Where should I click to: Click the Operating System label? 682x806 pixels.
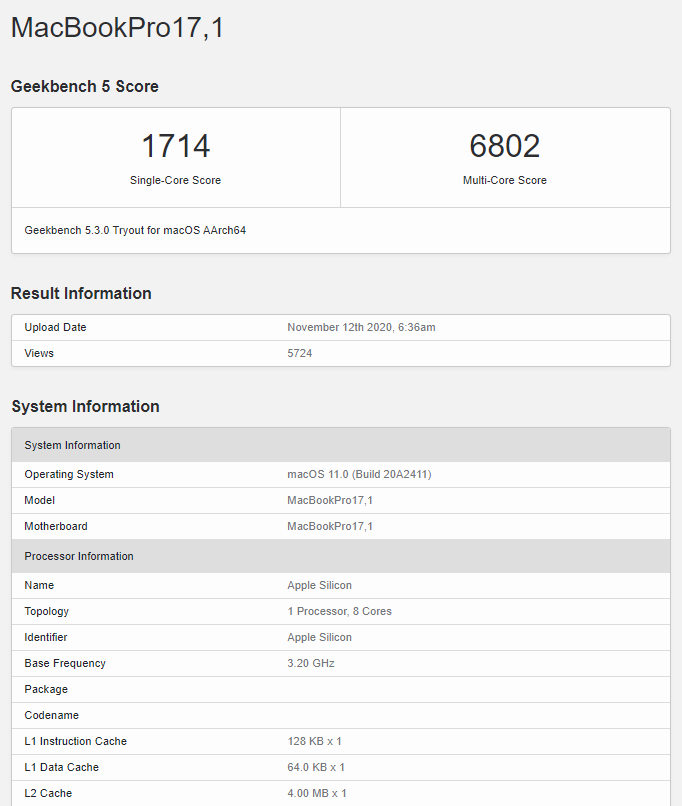click(x=69, y=474)
